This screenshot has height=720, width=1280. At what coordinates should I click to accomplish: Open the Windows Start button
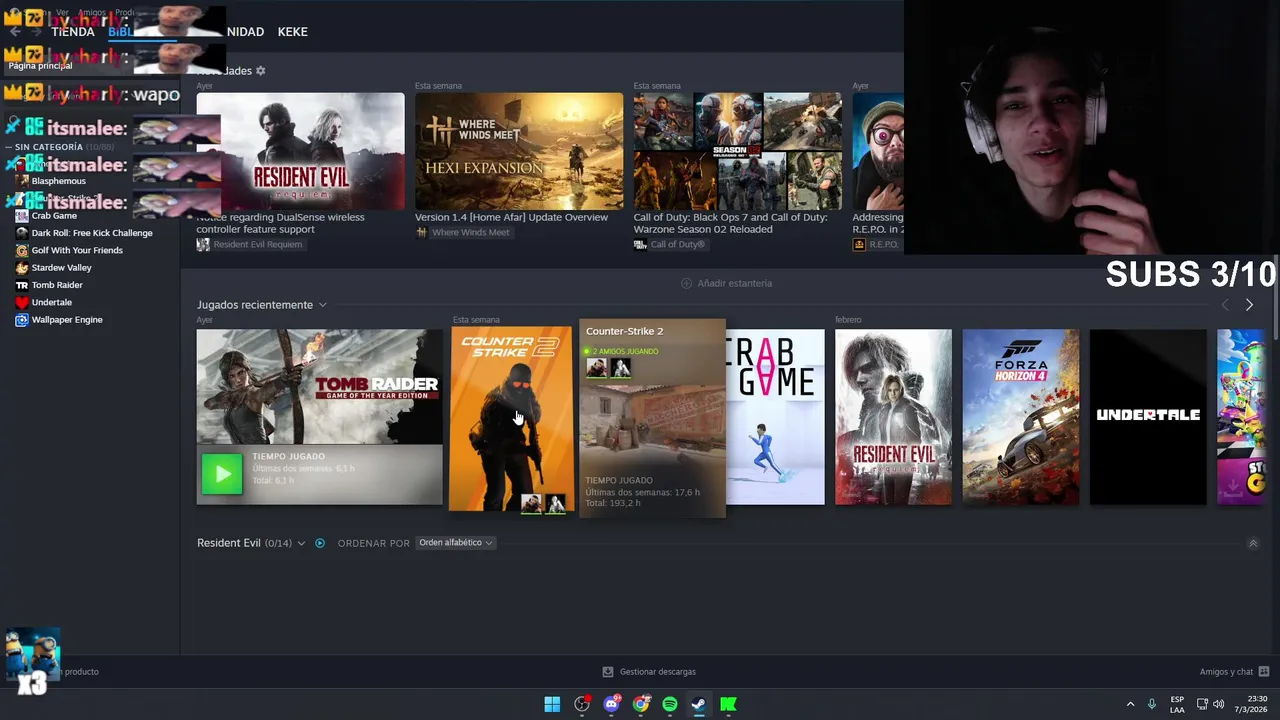pyautogui.click(x=552, y=704)
